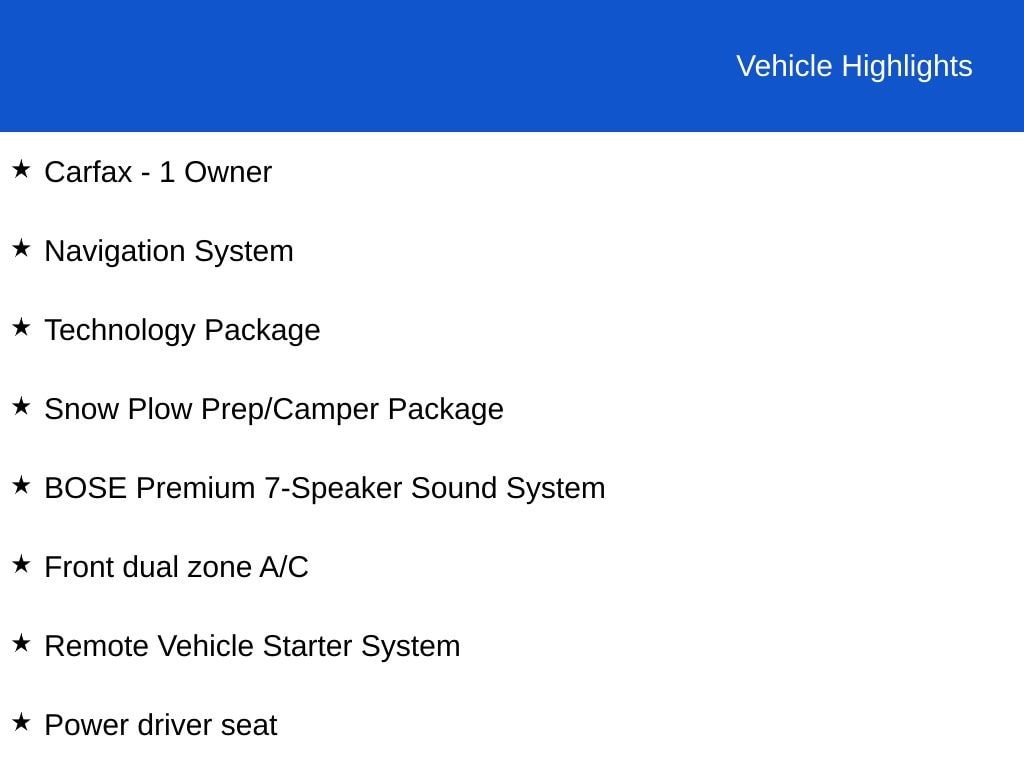Select the Remote Vehicle Starter System entry
Image resolution: width=1024 pixels, height=768 pixels.
tap(252, 646)
